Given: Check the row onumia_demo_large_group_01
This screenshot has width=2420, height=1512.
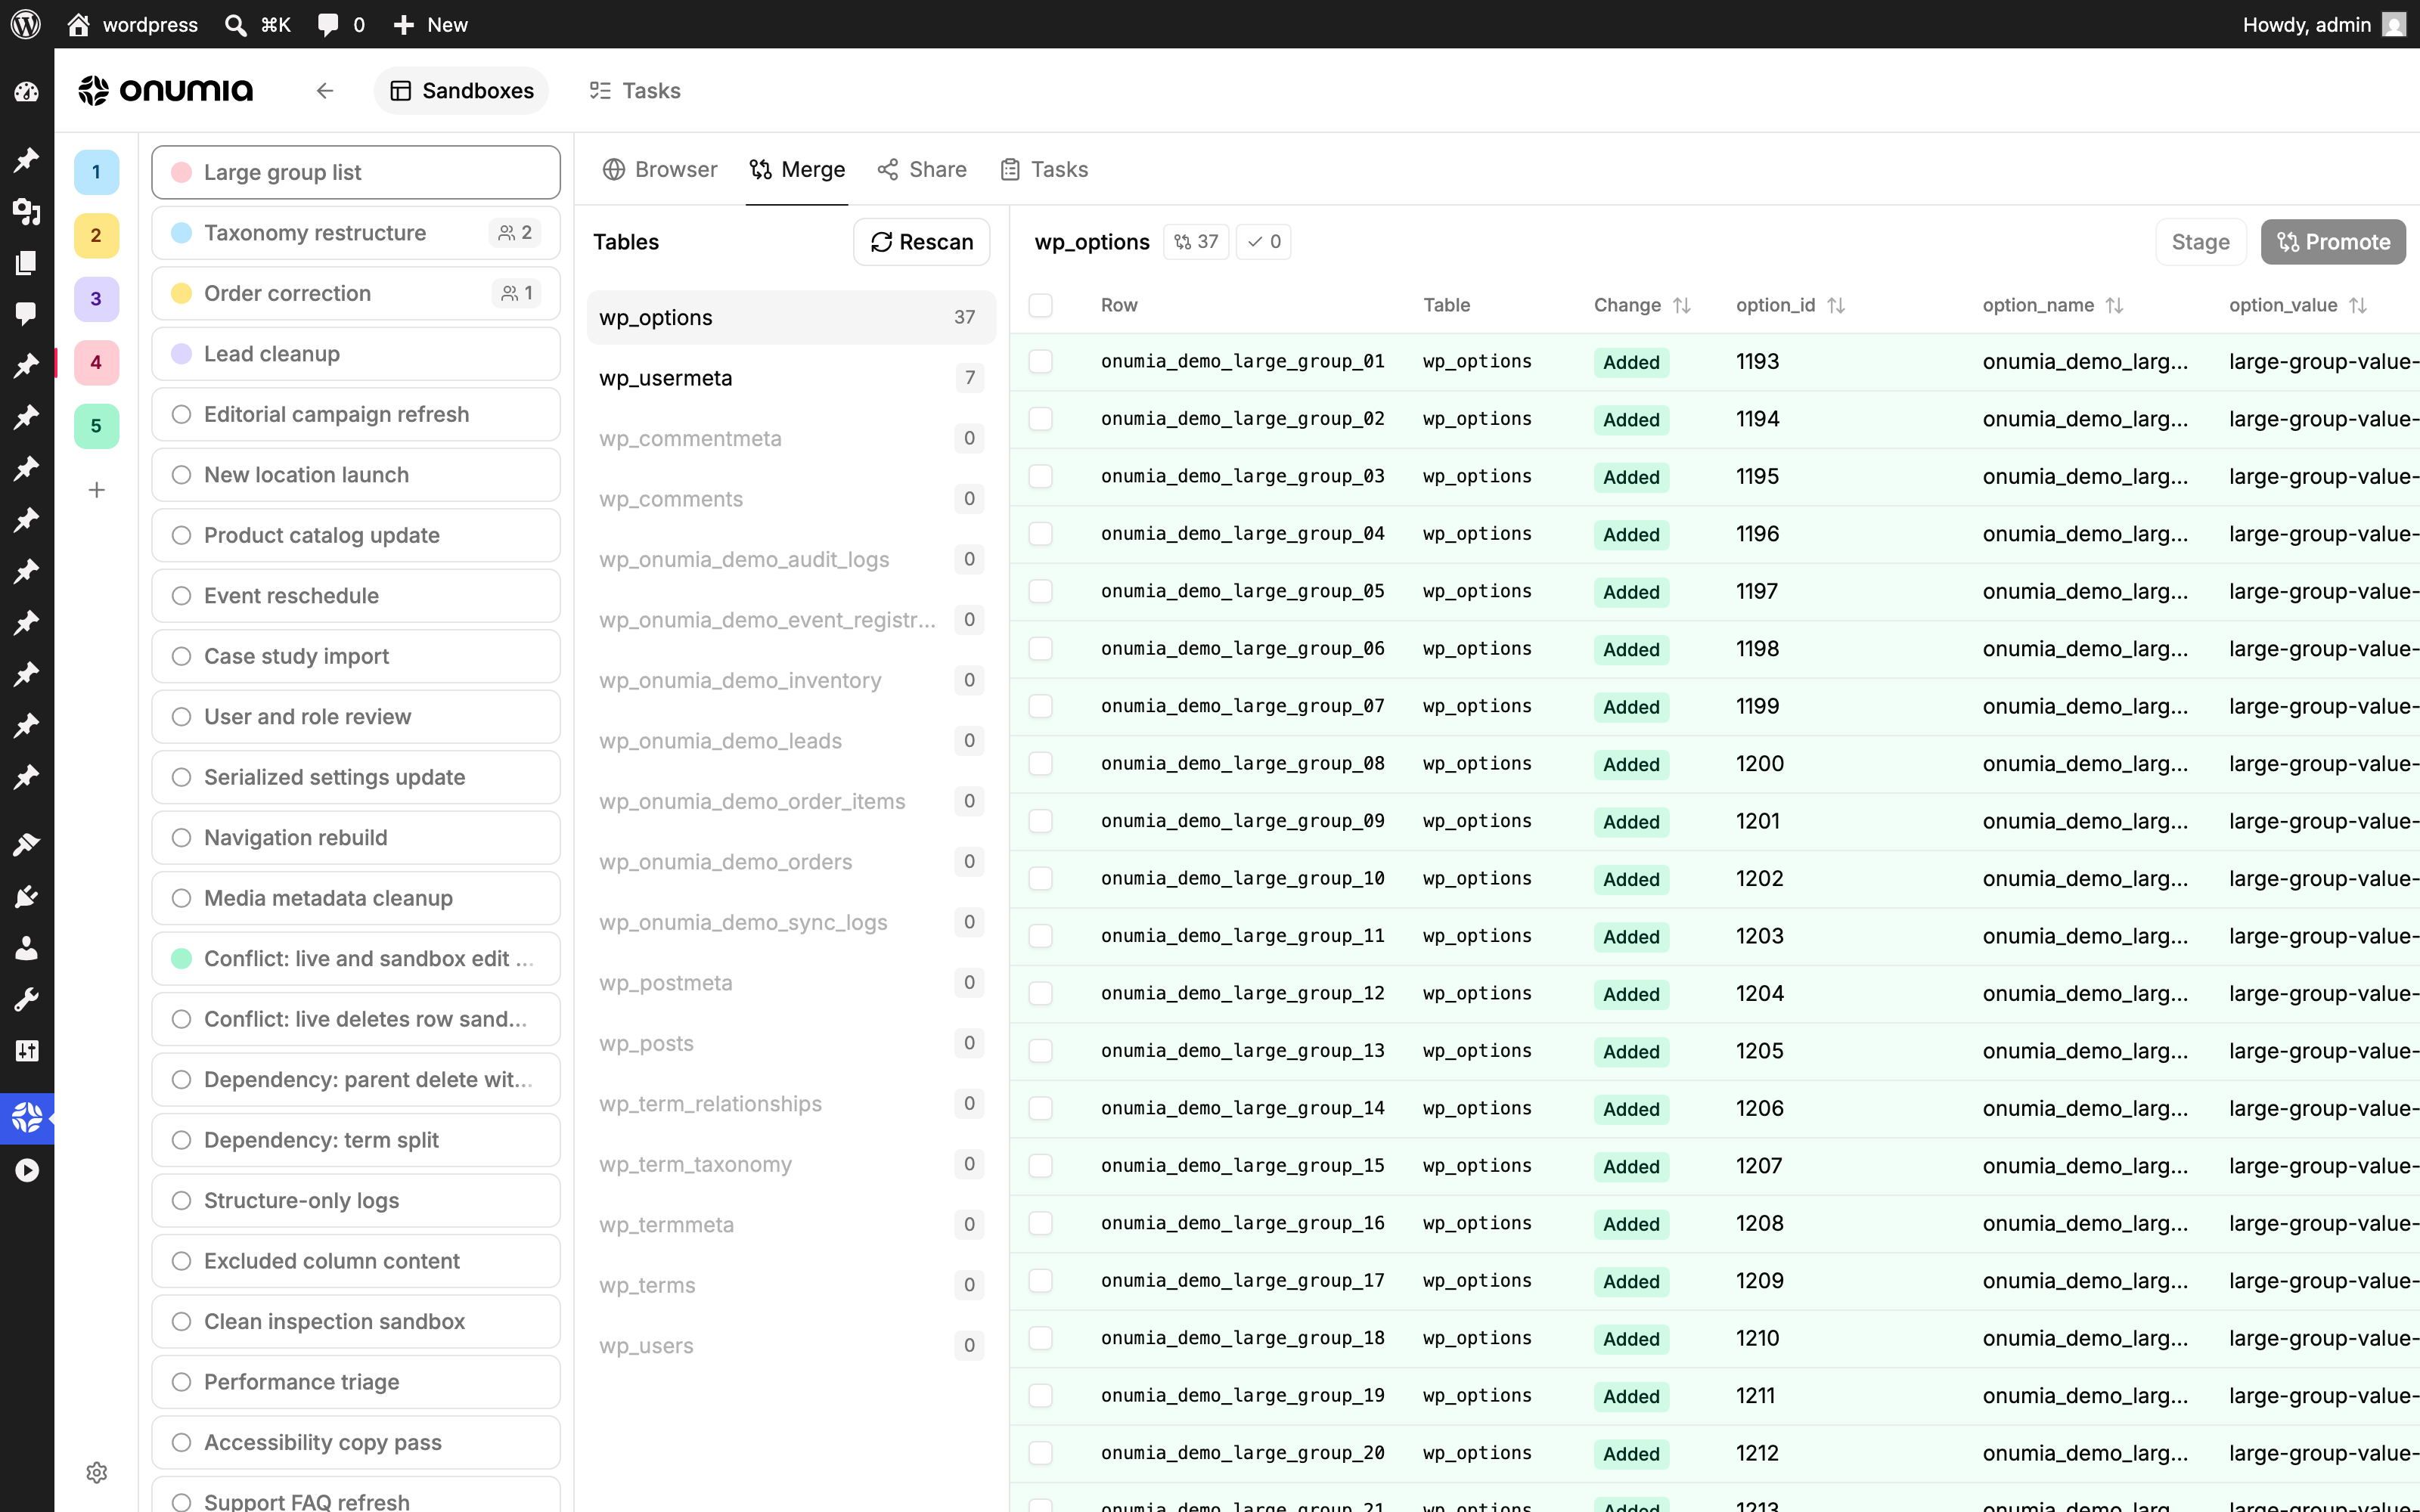Looking at the screenshot, I should pos(1040,361).
